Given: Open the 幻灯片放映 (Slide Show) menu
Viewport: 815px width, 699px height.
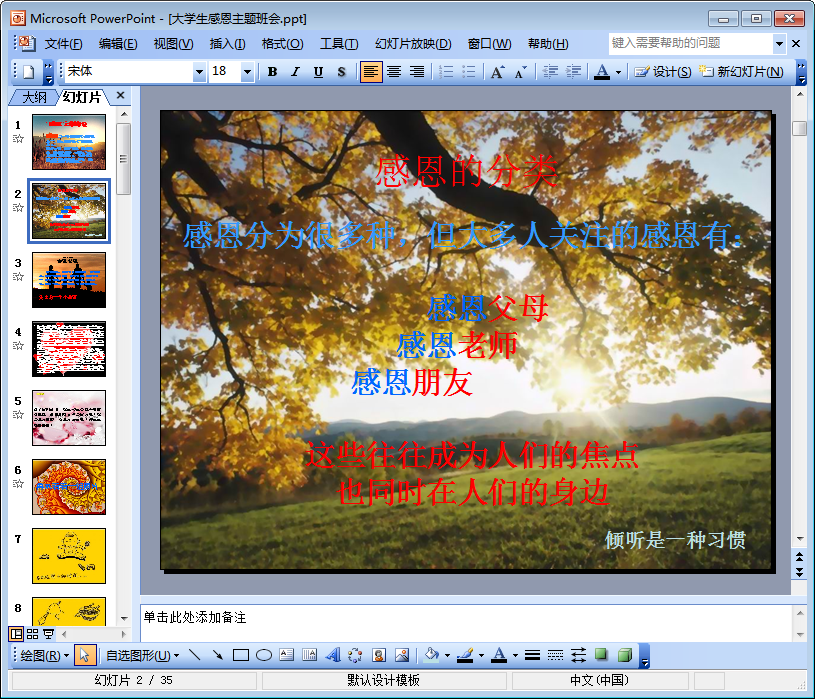Looking at the screenshot, I should pyautogui.click(x=413, y=44).
